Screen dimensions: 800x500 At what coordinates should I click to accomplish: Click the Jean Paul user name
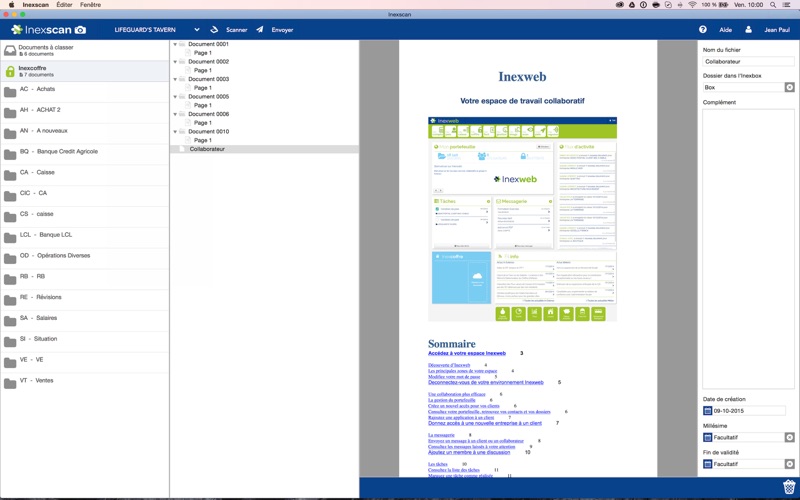coord(777,30)
